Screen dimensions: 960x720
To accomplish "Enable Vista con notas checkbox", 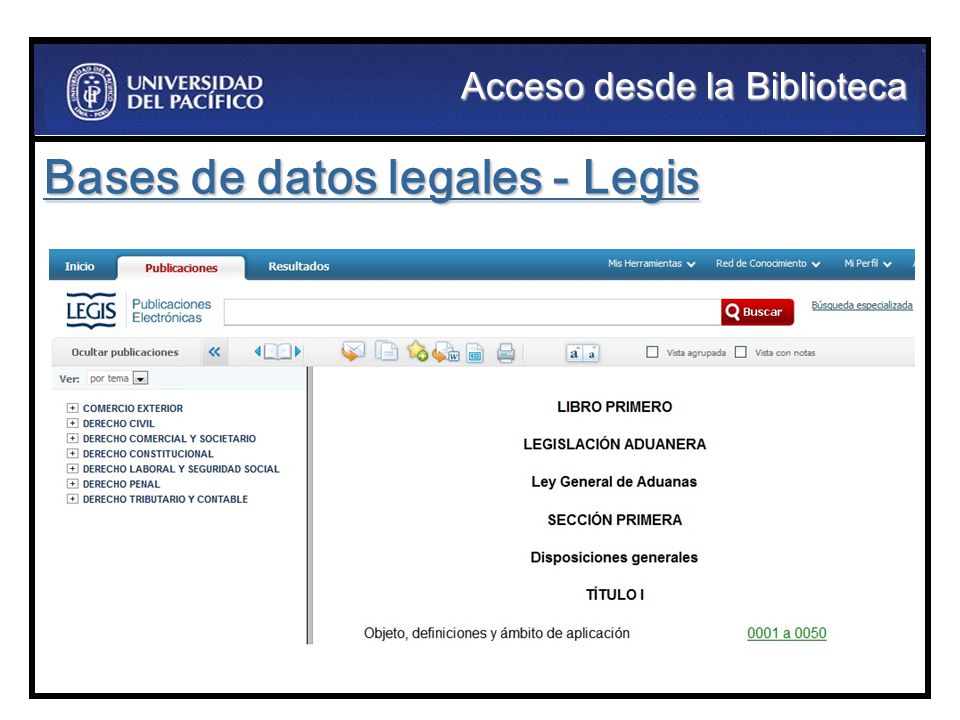I will [x=741, y=352].
